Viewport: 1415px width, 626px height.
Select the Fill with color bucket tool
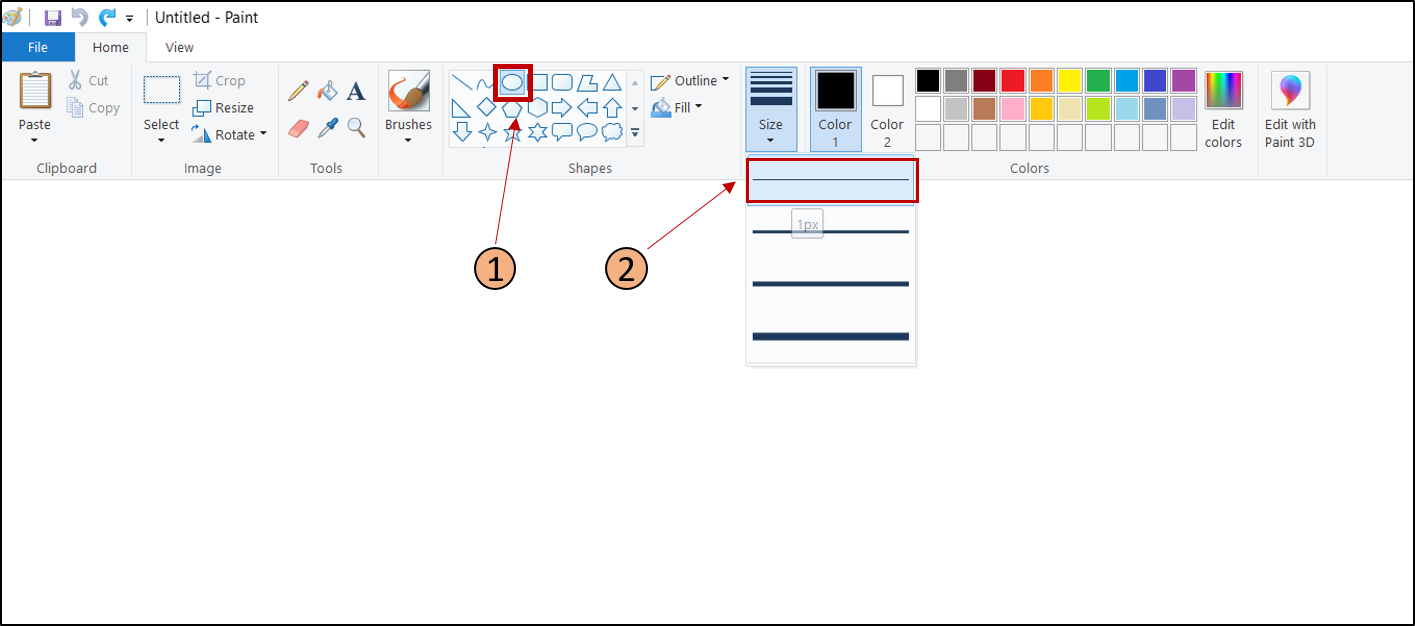pyautogui.click(x=327, y=91)
